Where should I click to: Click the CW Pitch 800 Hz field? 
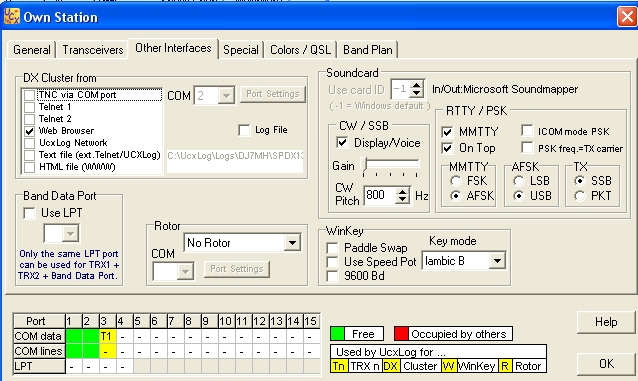pos(380,195)
